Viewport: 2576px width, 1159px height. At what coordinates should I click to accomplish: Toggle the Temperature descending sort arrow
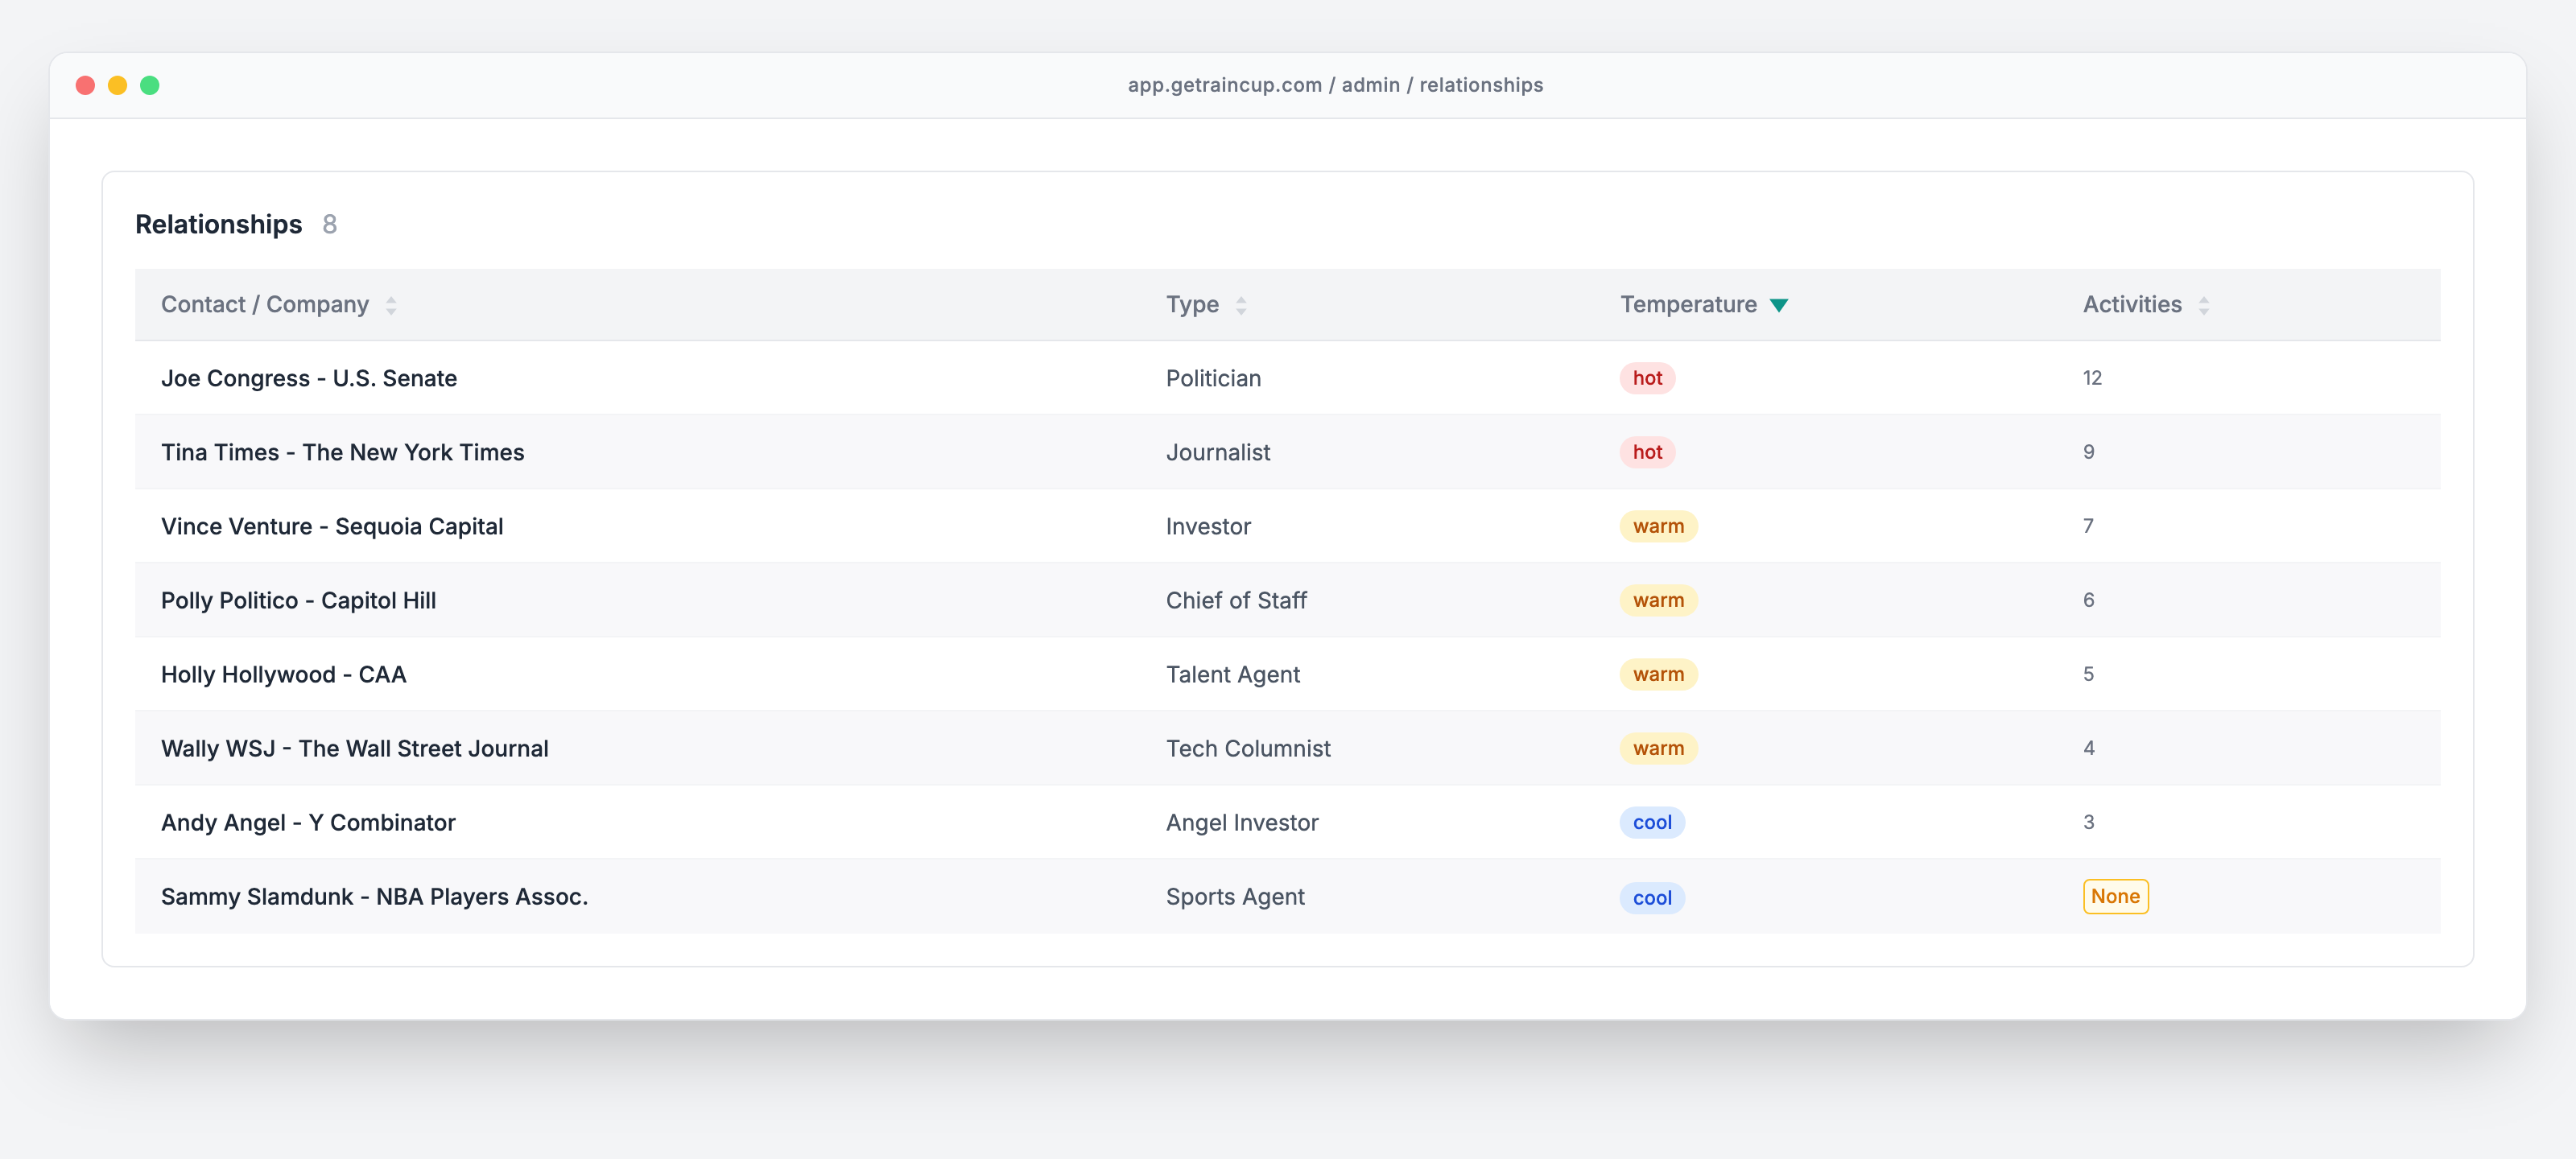point(1779,306)
